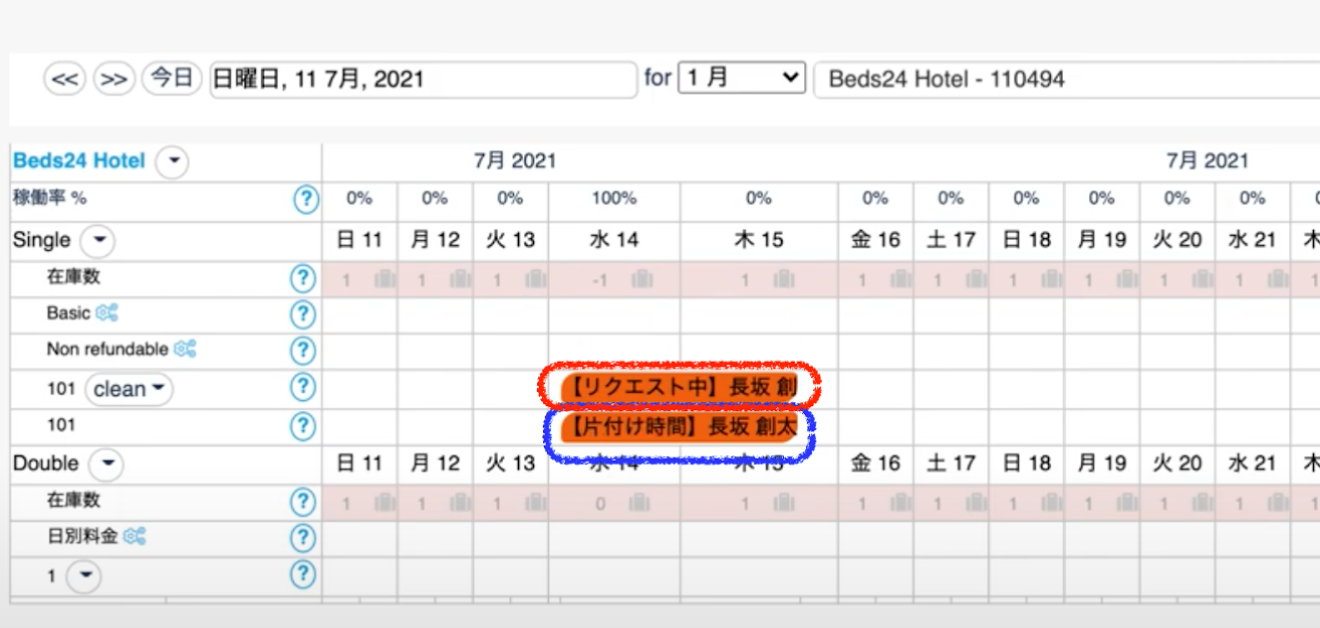Open the 1 月 period selector

click(741, 78)
